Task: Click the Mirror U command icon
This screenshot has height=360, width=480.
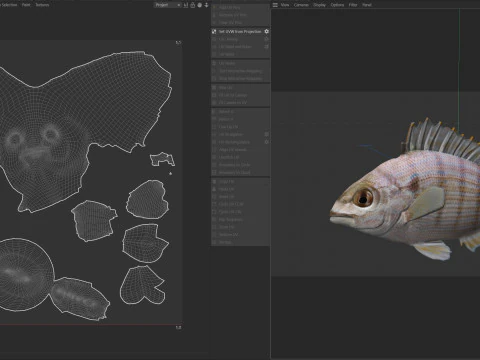Action: click(214, 112)
